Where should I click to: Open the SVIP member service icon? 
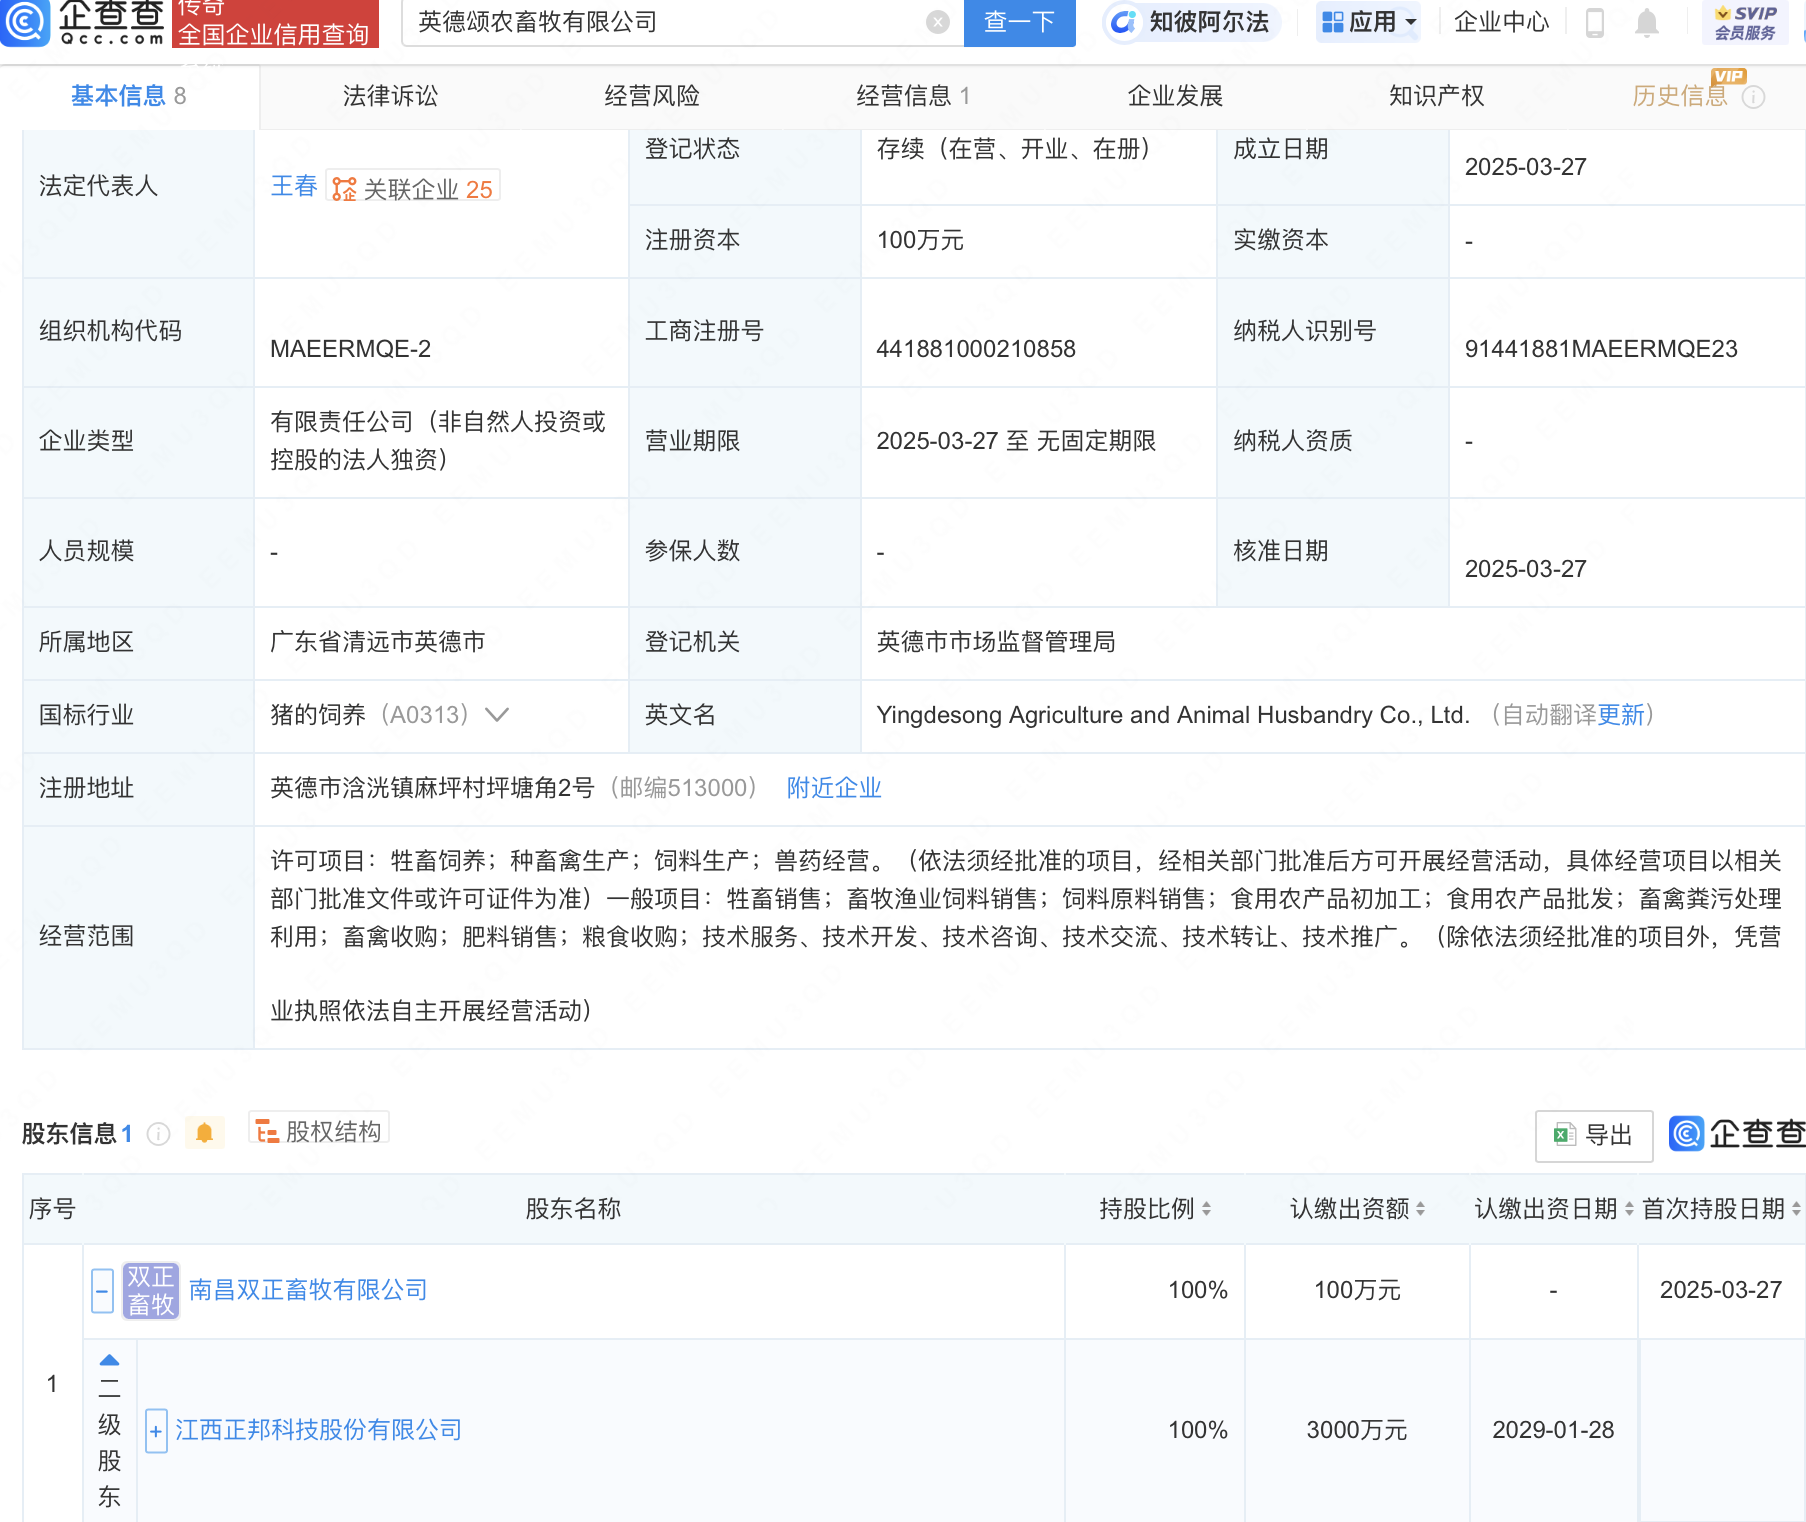(x=1745, y=22)
